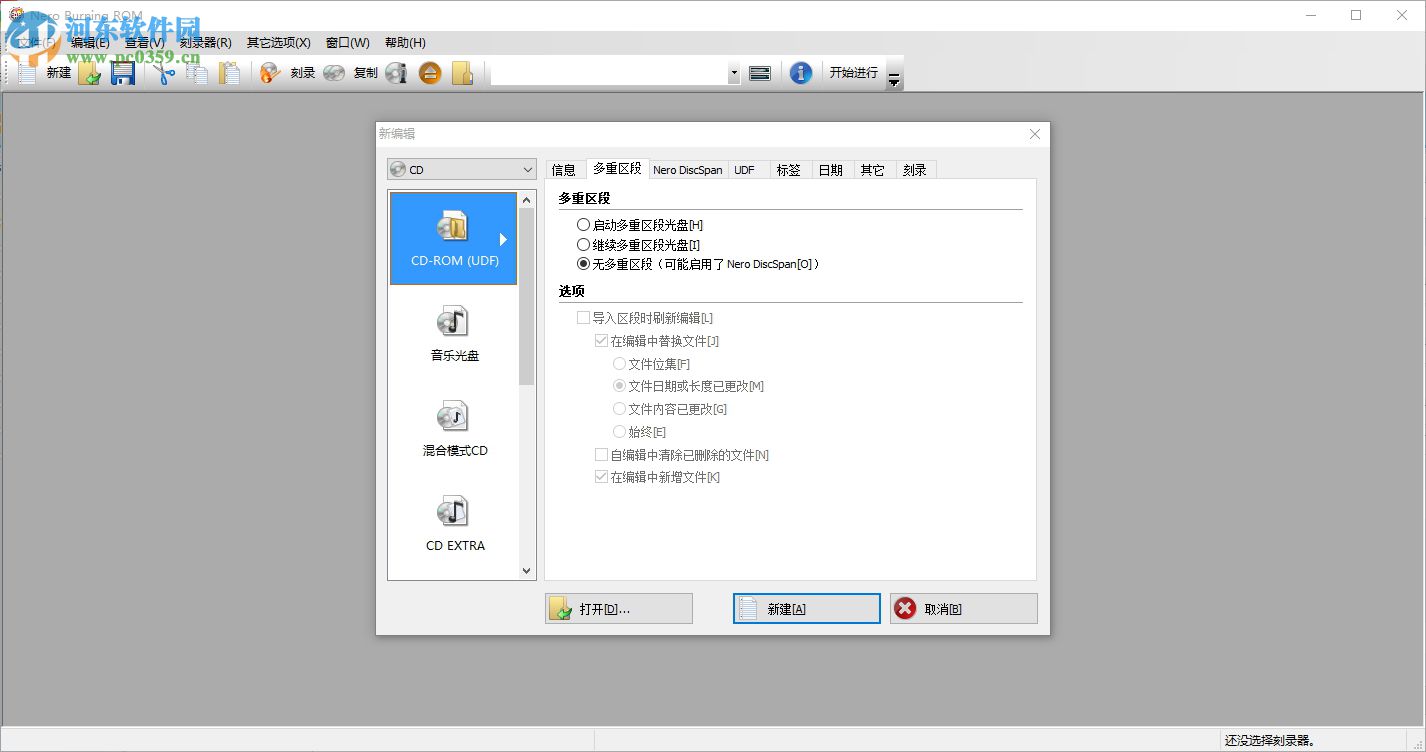Open the 刻录器(R) menu
Viewport: 1426px width, 752px height.
click(x=206, y=43)
